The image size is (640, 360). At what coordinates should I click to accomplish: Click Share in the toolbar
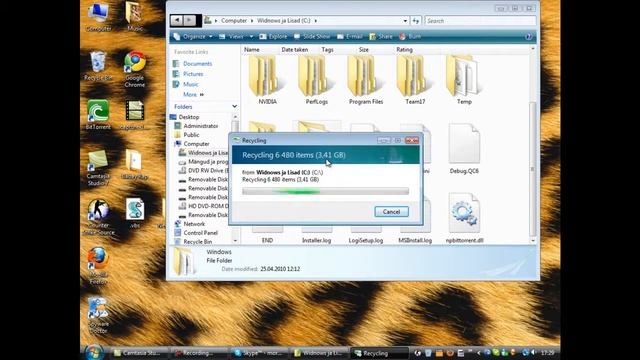tap(381, 36)
